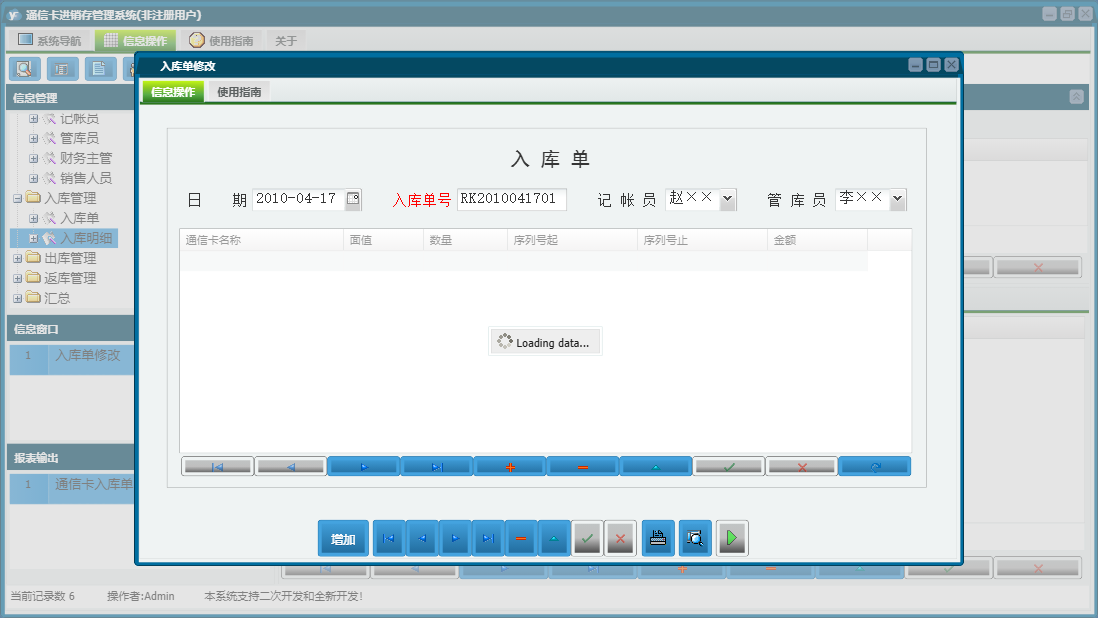
Task: Switch to 信息操作 tab in dialog
Action: [173, 92]
